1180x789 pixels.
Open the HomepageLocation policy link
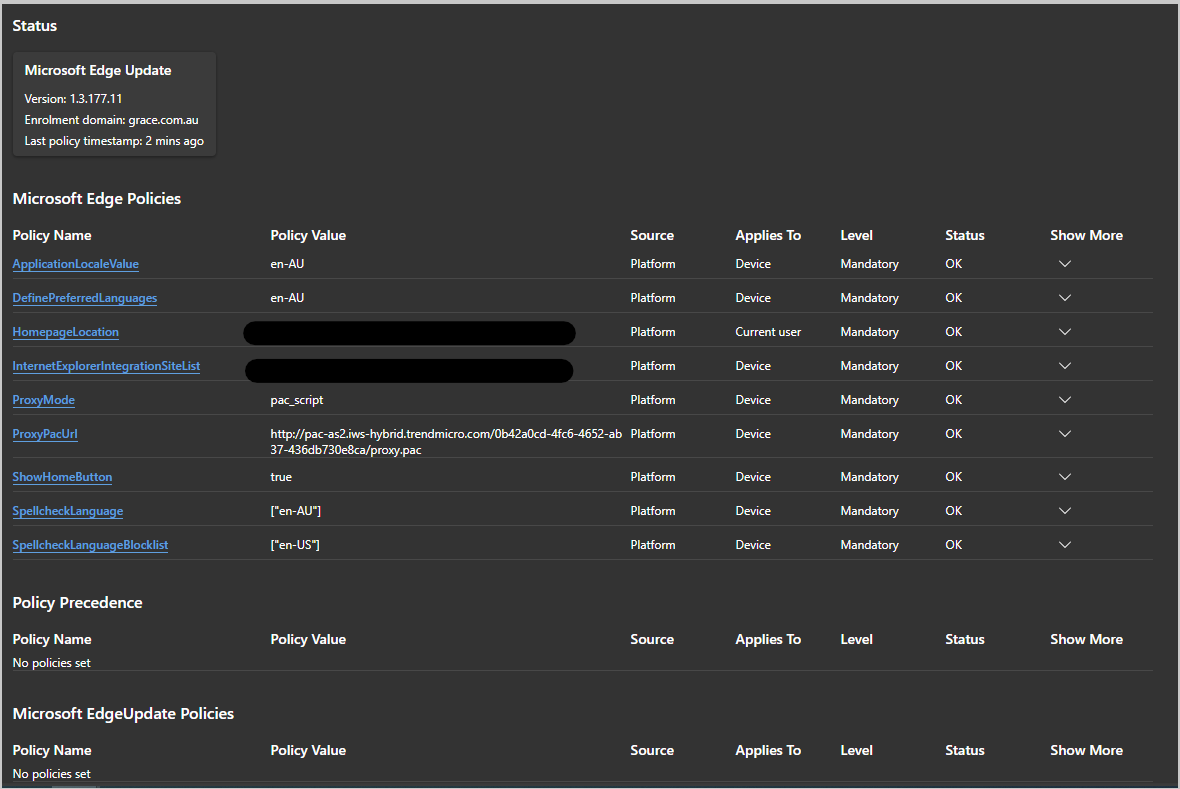pyautogui.click(x=65, y=331)
